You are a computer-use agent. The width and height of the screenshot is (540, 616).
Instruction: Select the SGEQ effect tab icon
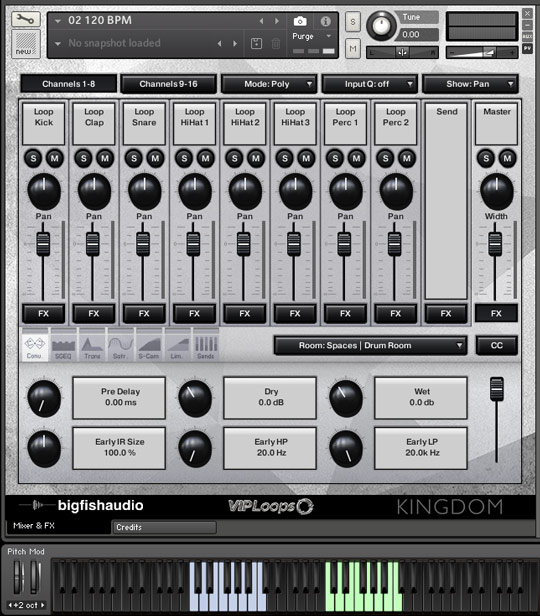(x=63, y=347)
